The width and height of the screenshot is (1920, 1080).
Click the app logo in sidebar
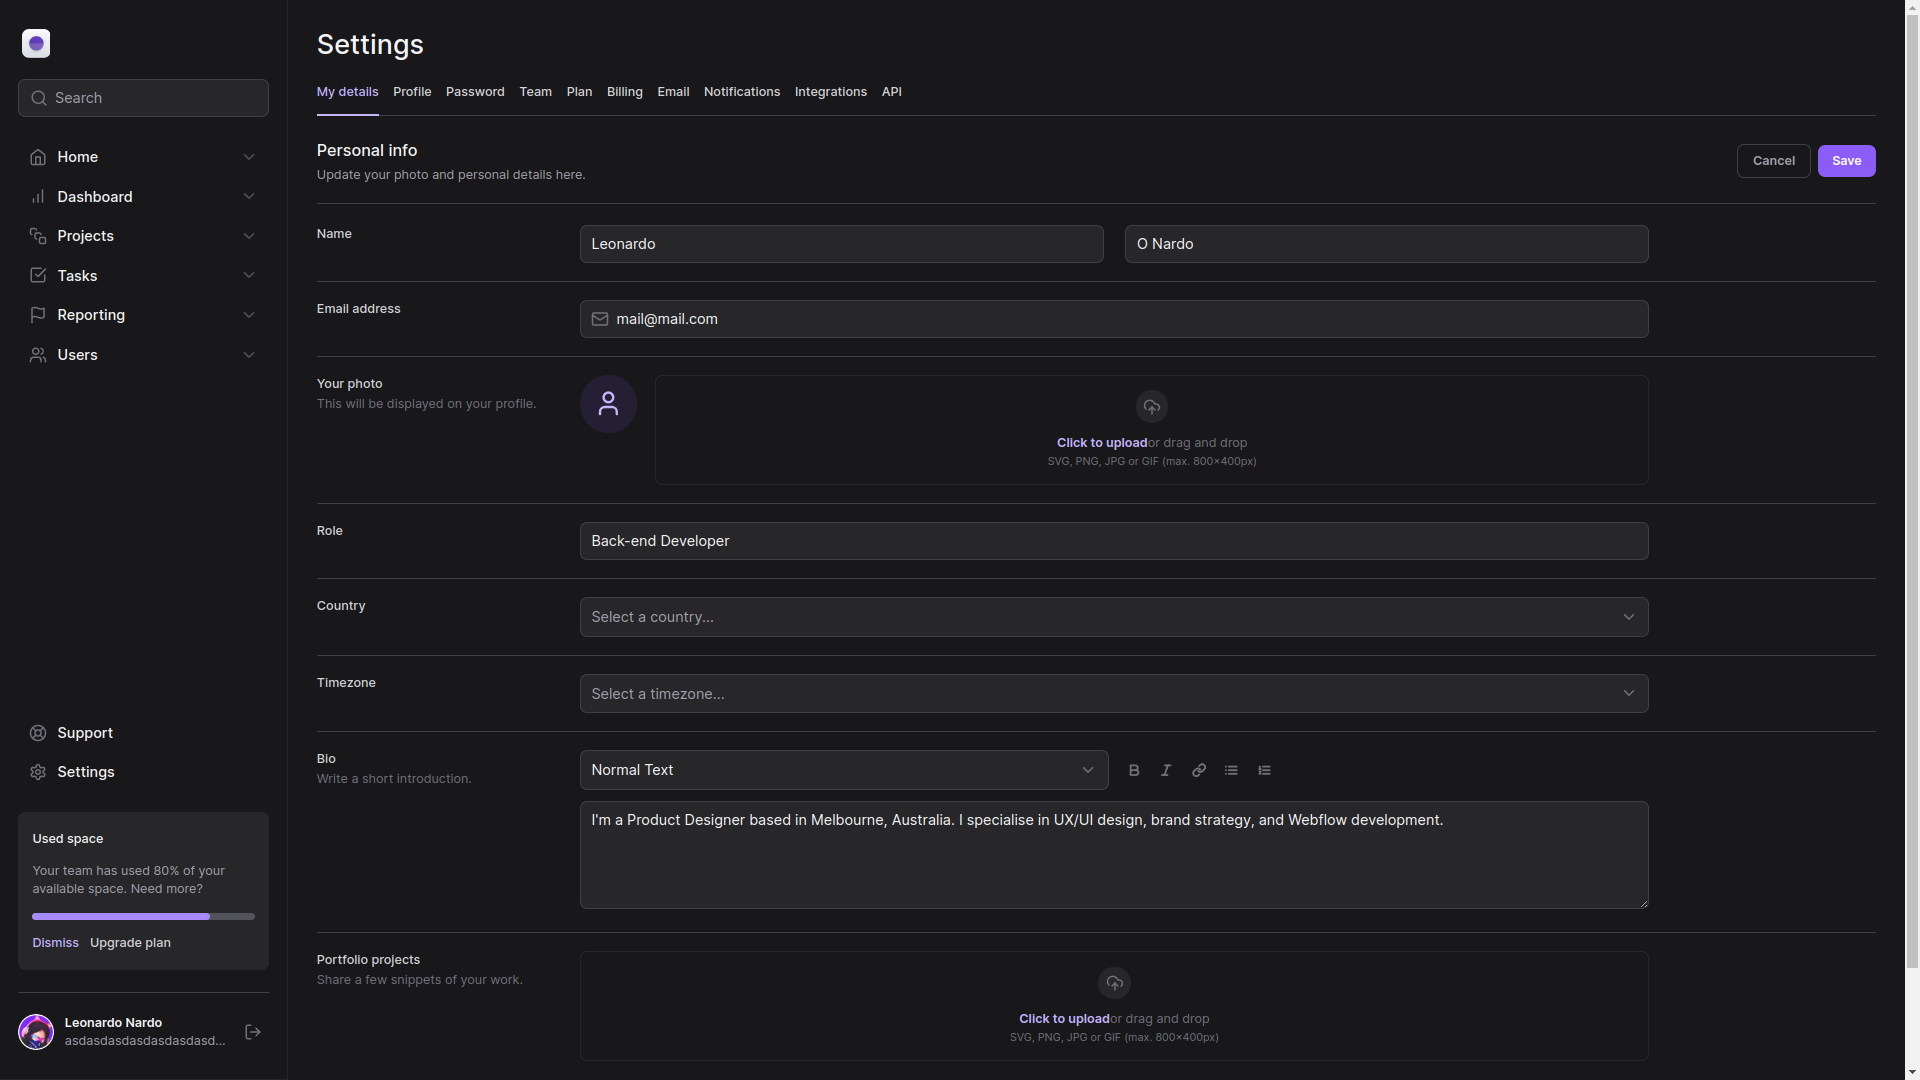click(36, 43)
